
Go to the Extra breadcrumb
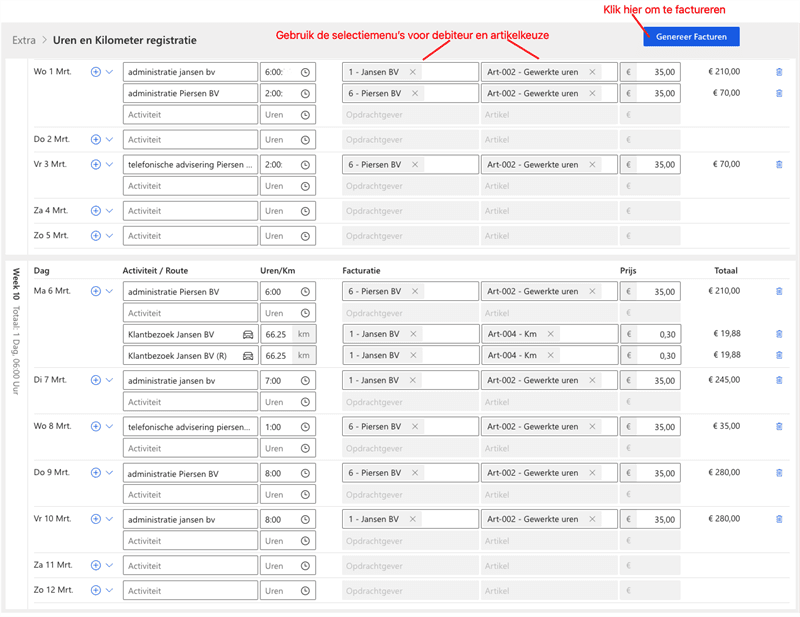coord(24,40)
